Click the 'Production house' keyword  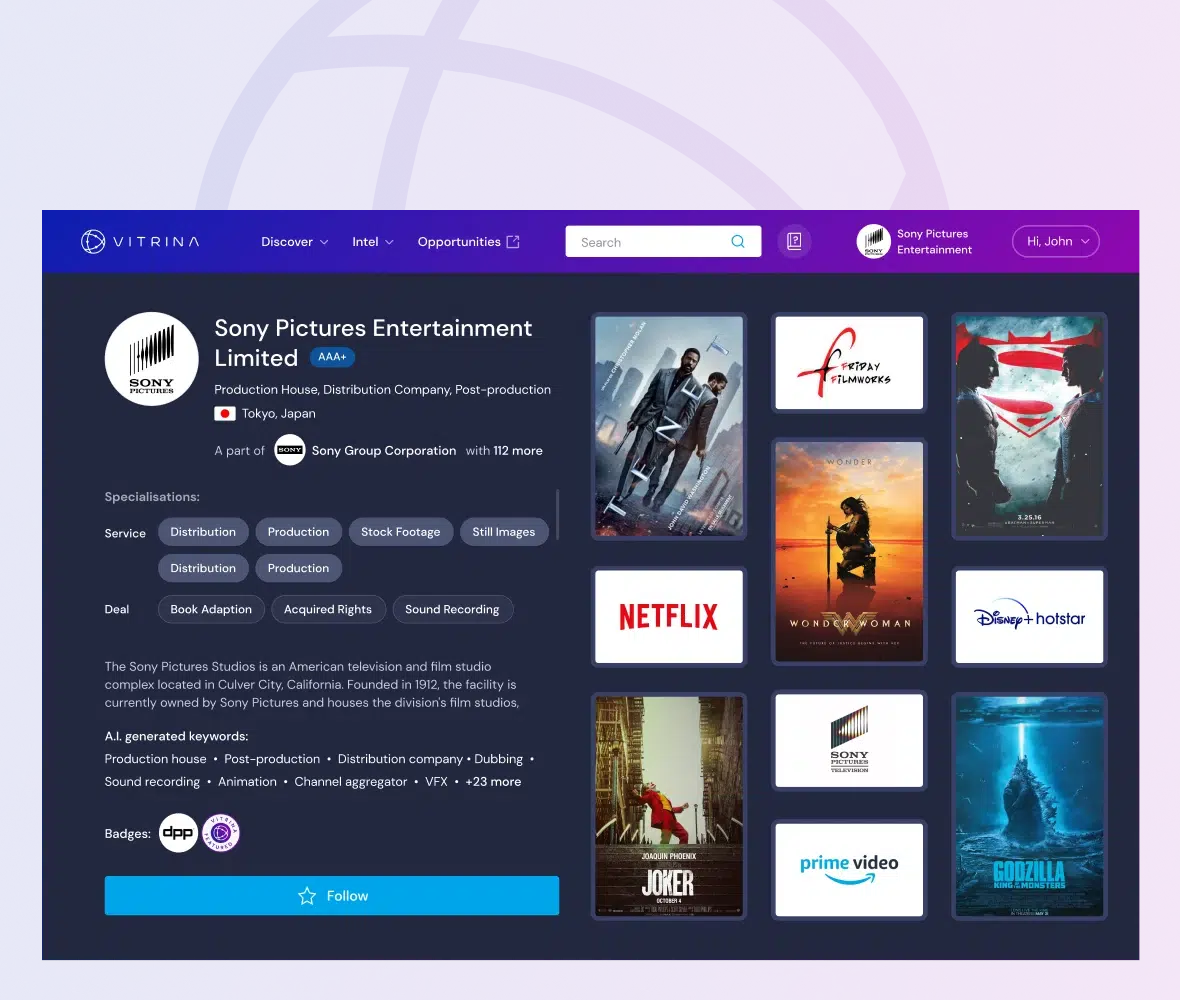coord(155,758)
